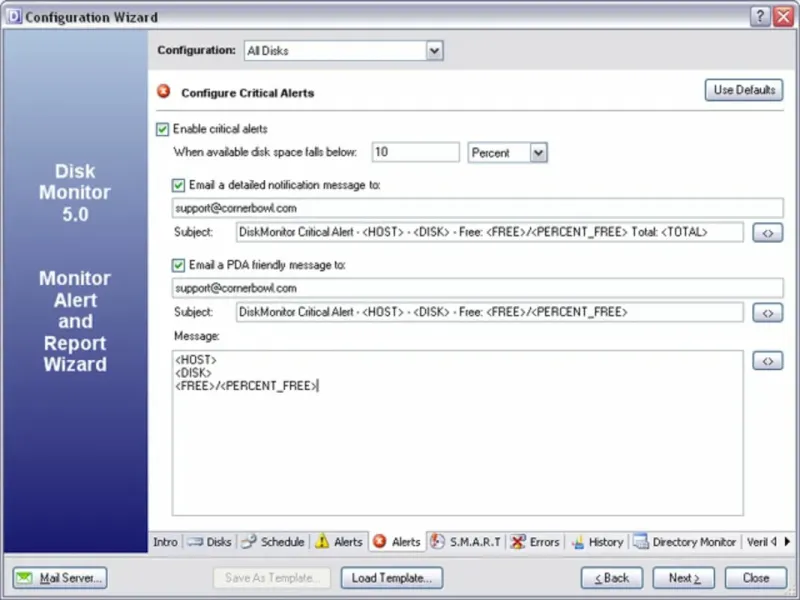Open Mail Server settings

tap(60, 578)
